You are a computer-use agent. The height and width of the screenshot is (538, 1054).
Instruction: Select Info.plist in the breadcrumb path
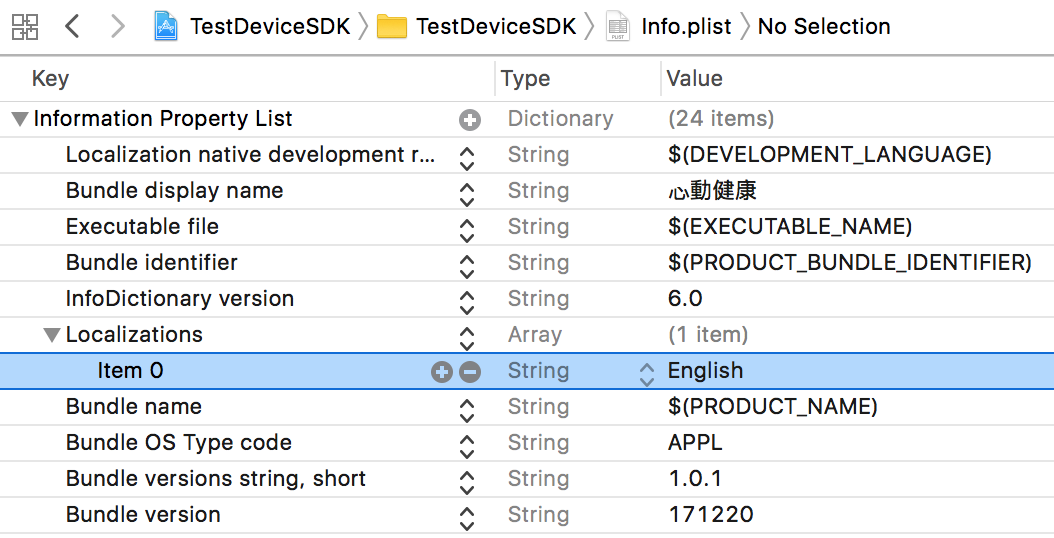point(685,27)
